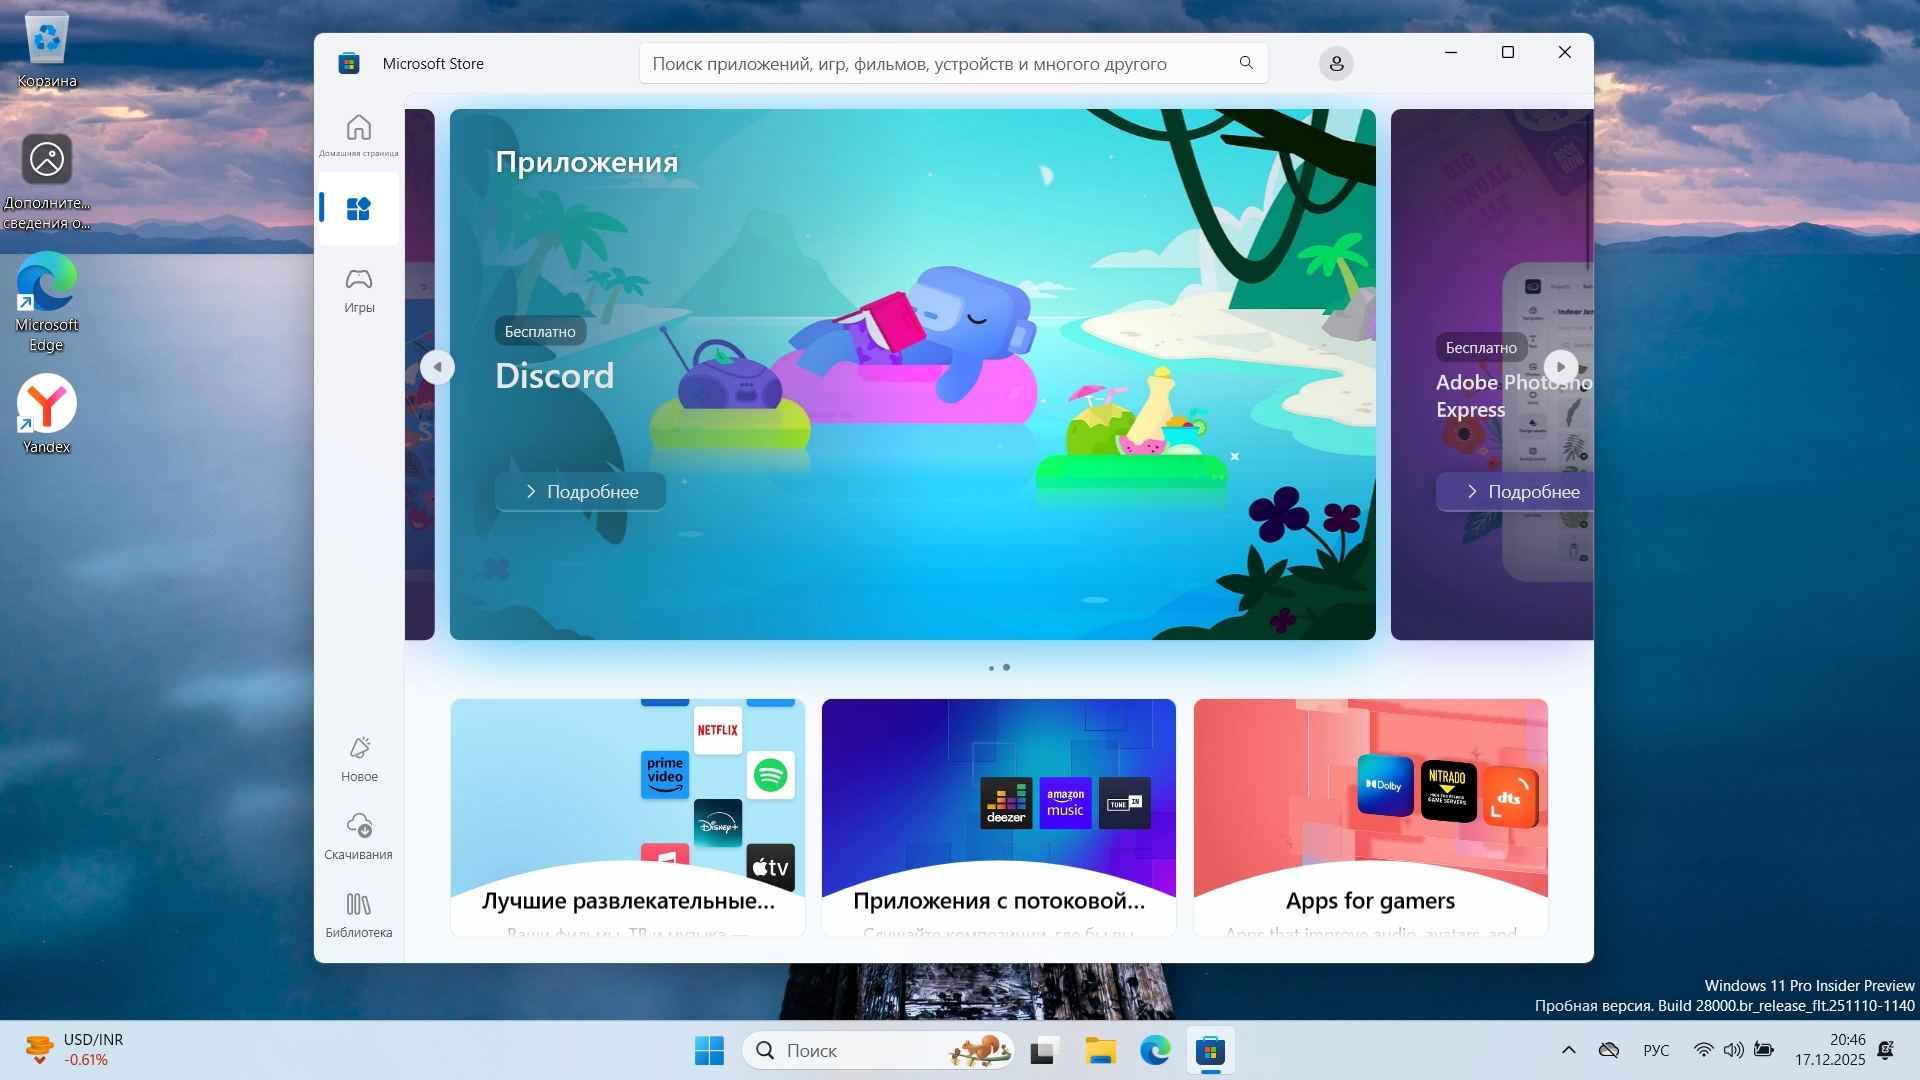Go to next carousel slide arrow

[x=1560, y=367]
